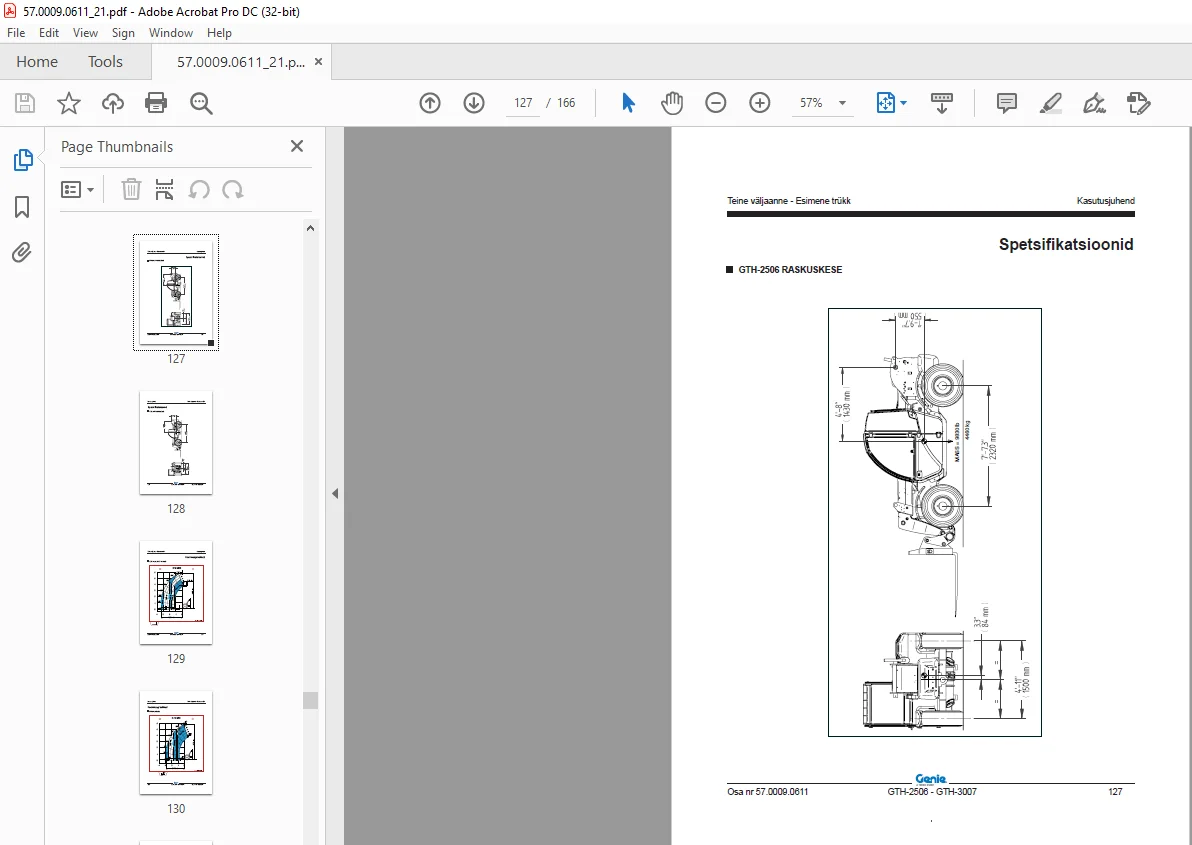This screenshot has width=1192, height=845.
Task: Open the Attachments paperclip icon
Action: 22,252
